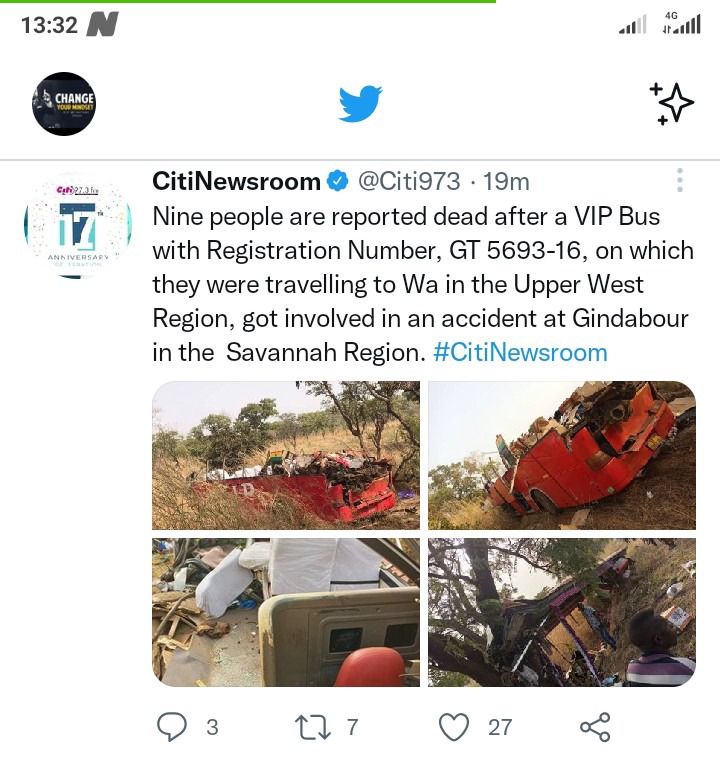
Task: Open the sparkle timeline settings icon
Action: coord(672,104)
